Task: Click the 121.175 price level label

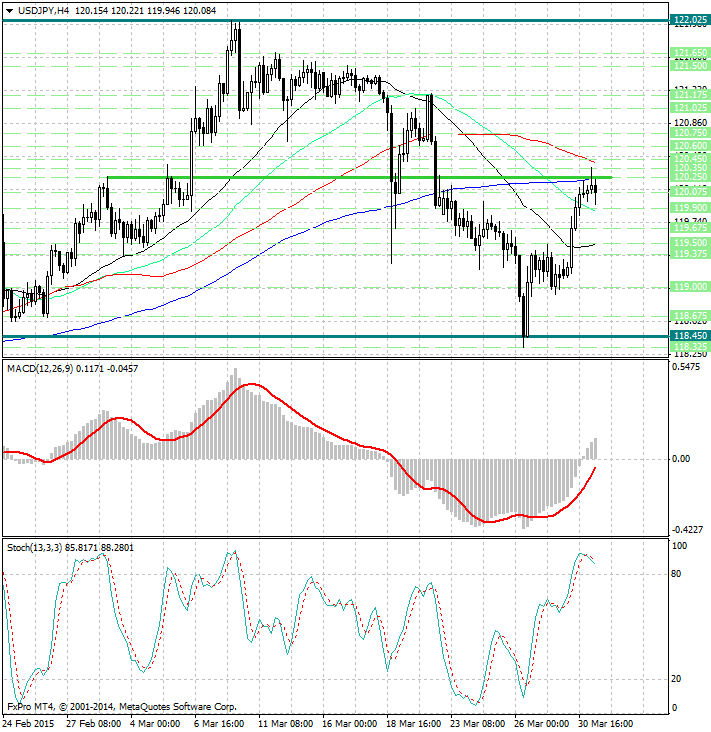Action: point(690,95)
